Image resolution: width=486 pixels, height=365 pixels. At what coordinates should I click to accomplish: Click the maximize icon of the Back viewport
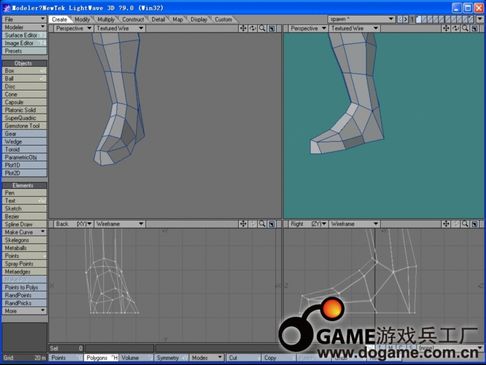pos(272,224)
